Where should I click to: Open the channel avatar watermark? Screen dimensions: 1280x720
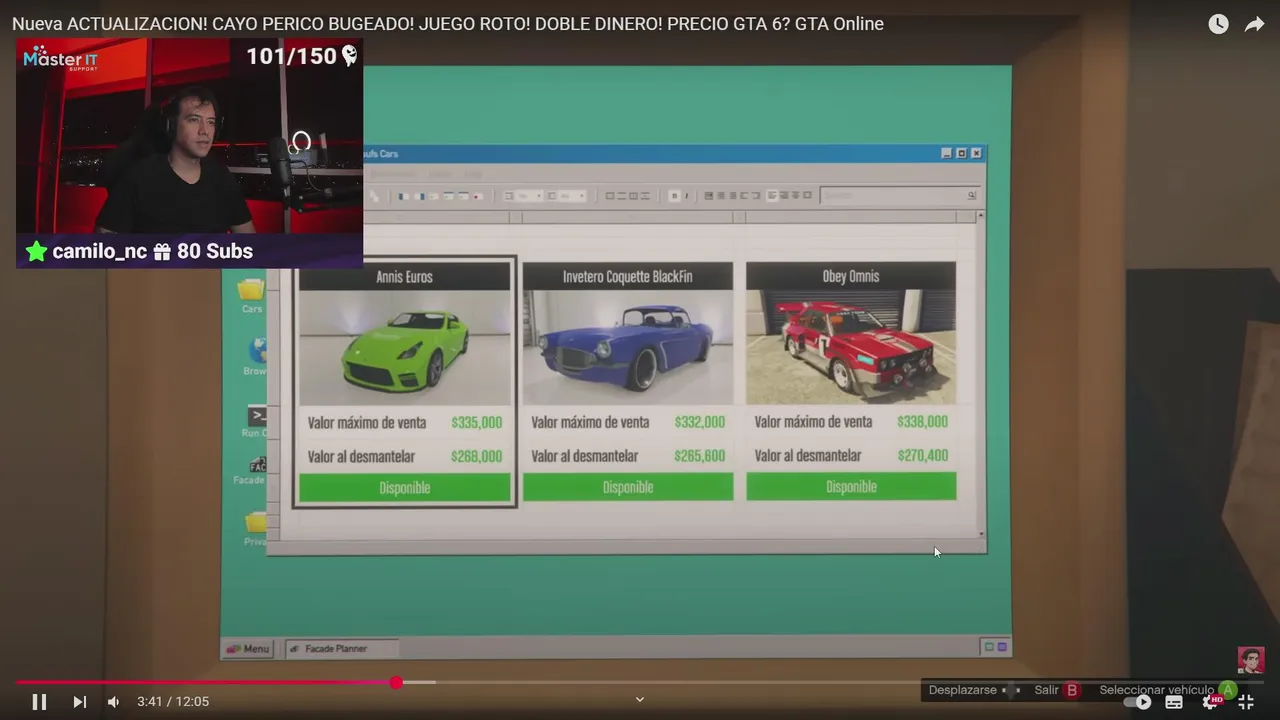1251,660
